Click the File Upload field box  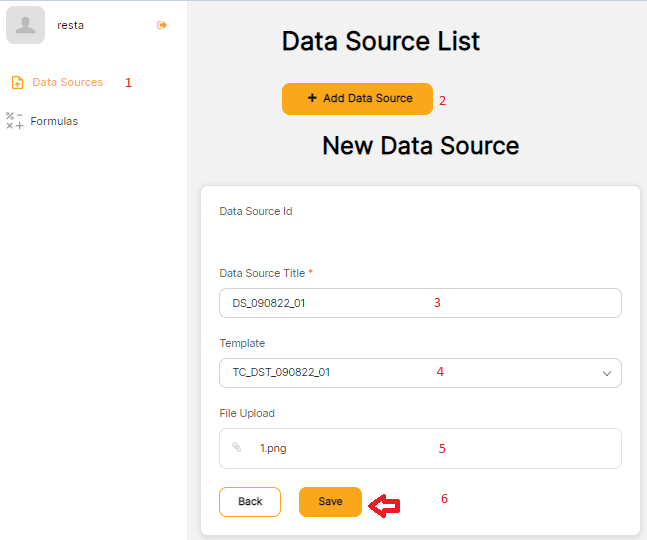(x=420, y=448)
